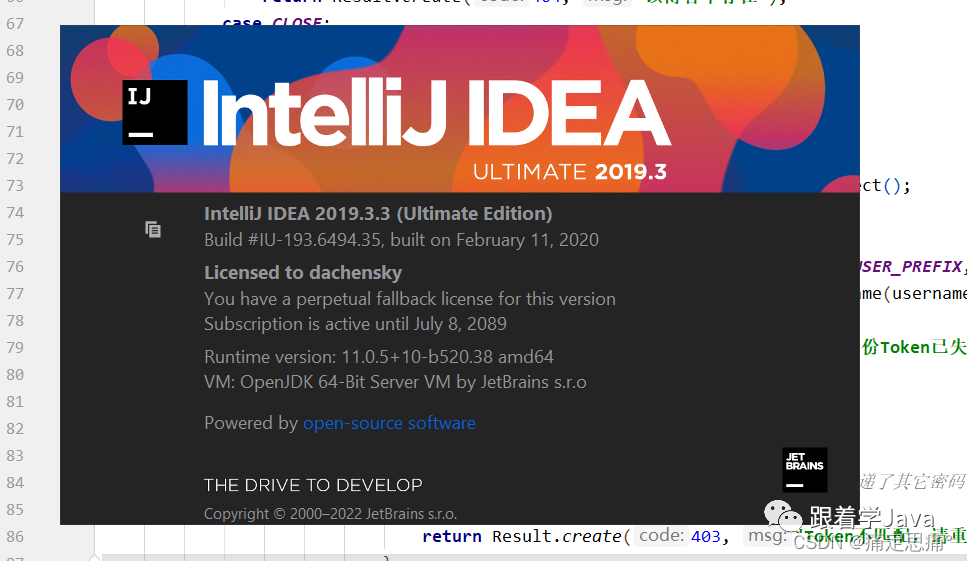The image size is (967, 561).
Task: Click the JetBrains logo in About dialog
Action: (805, 470)
